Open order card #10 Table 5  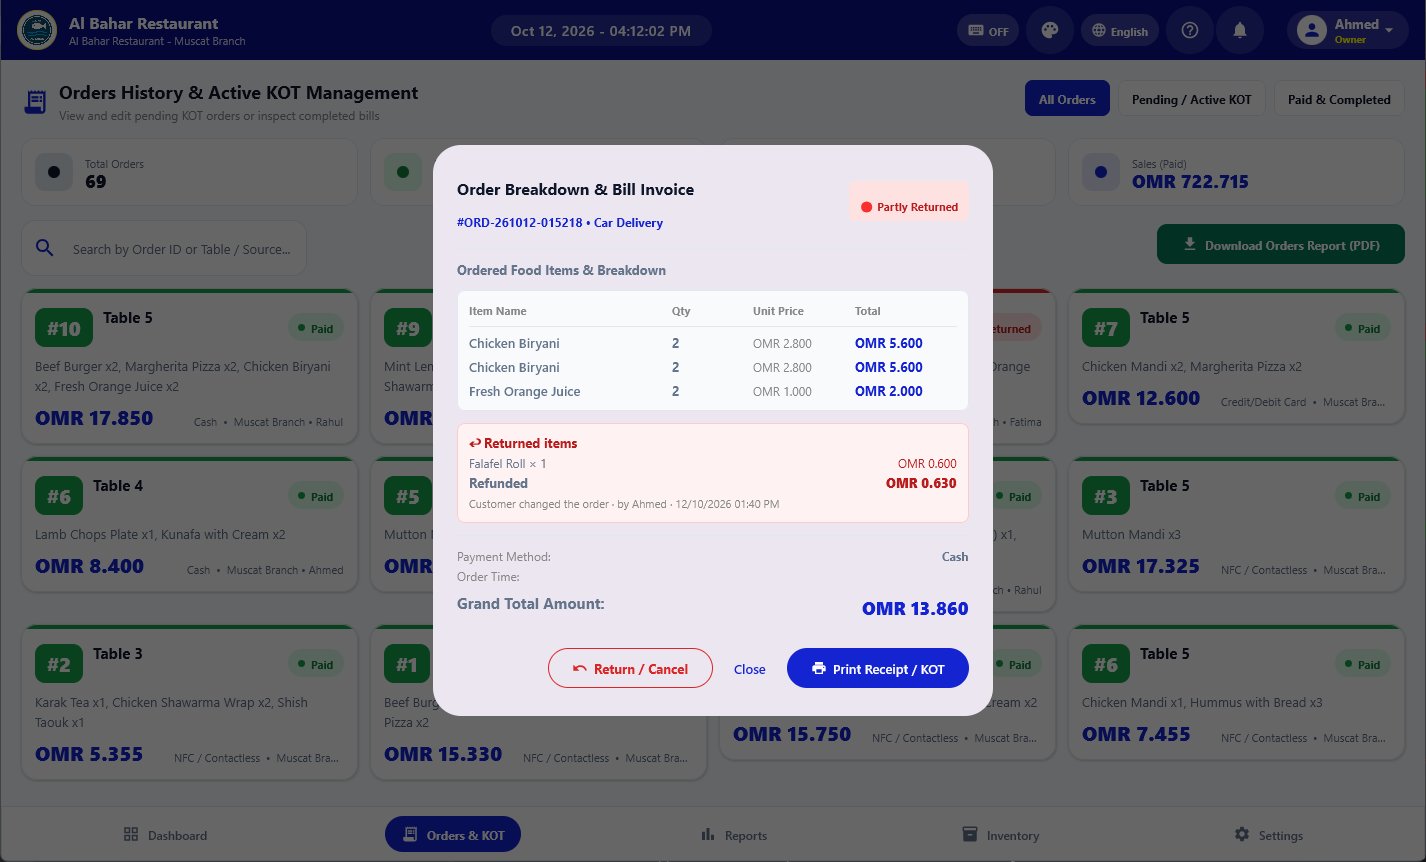tap(189, 366)
